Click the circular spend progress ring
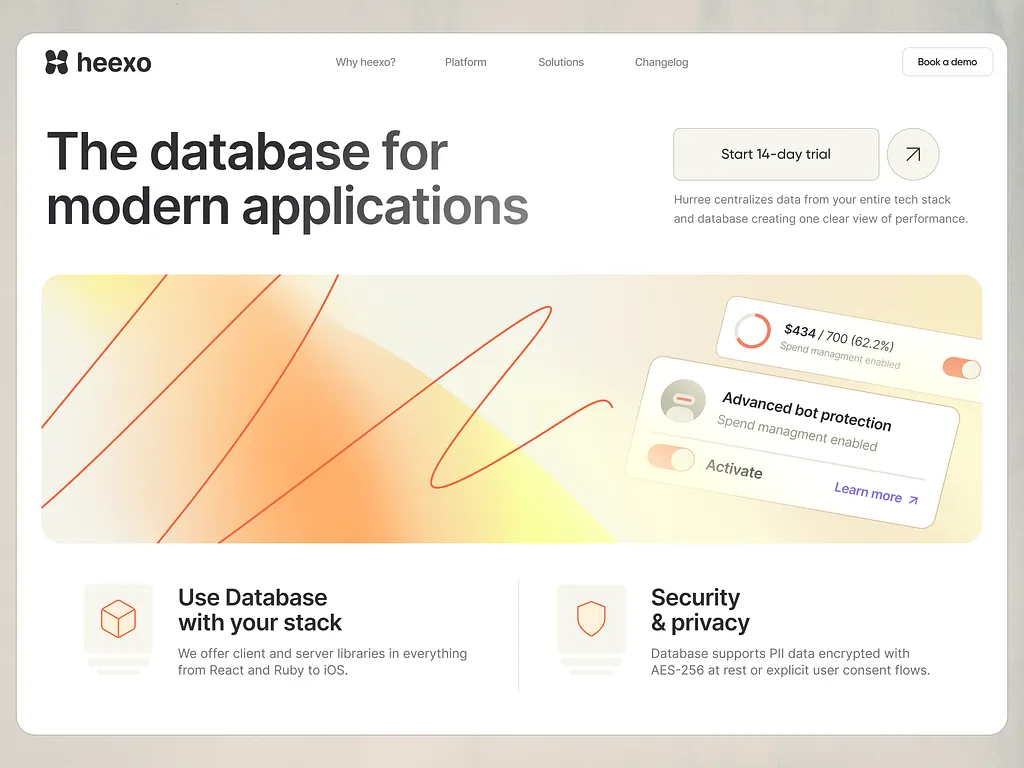 (x=752, y=331)
